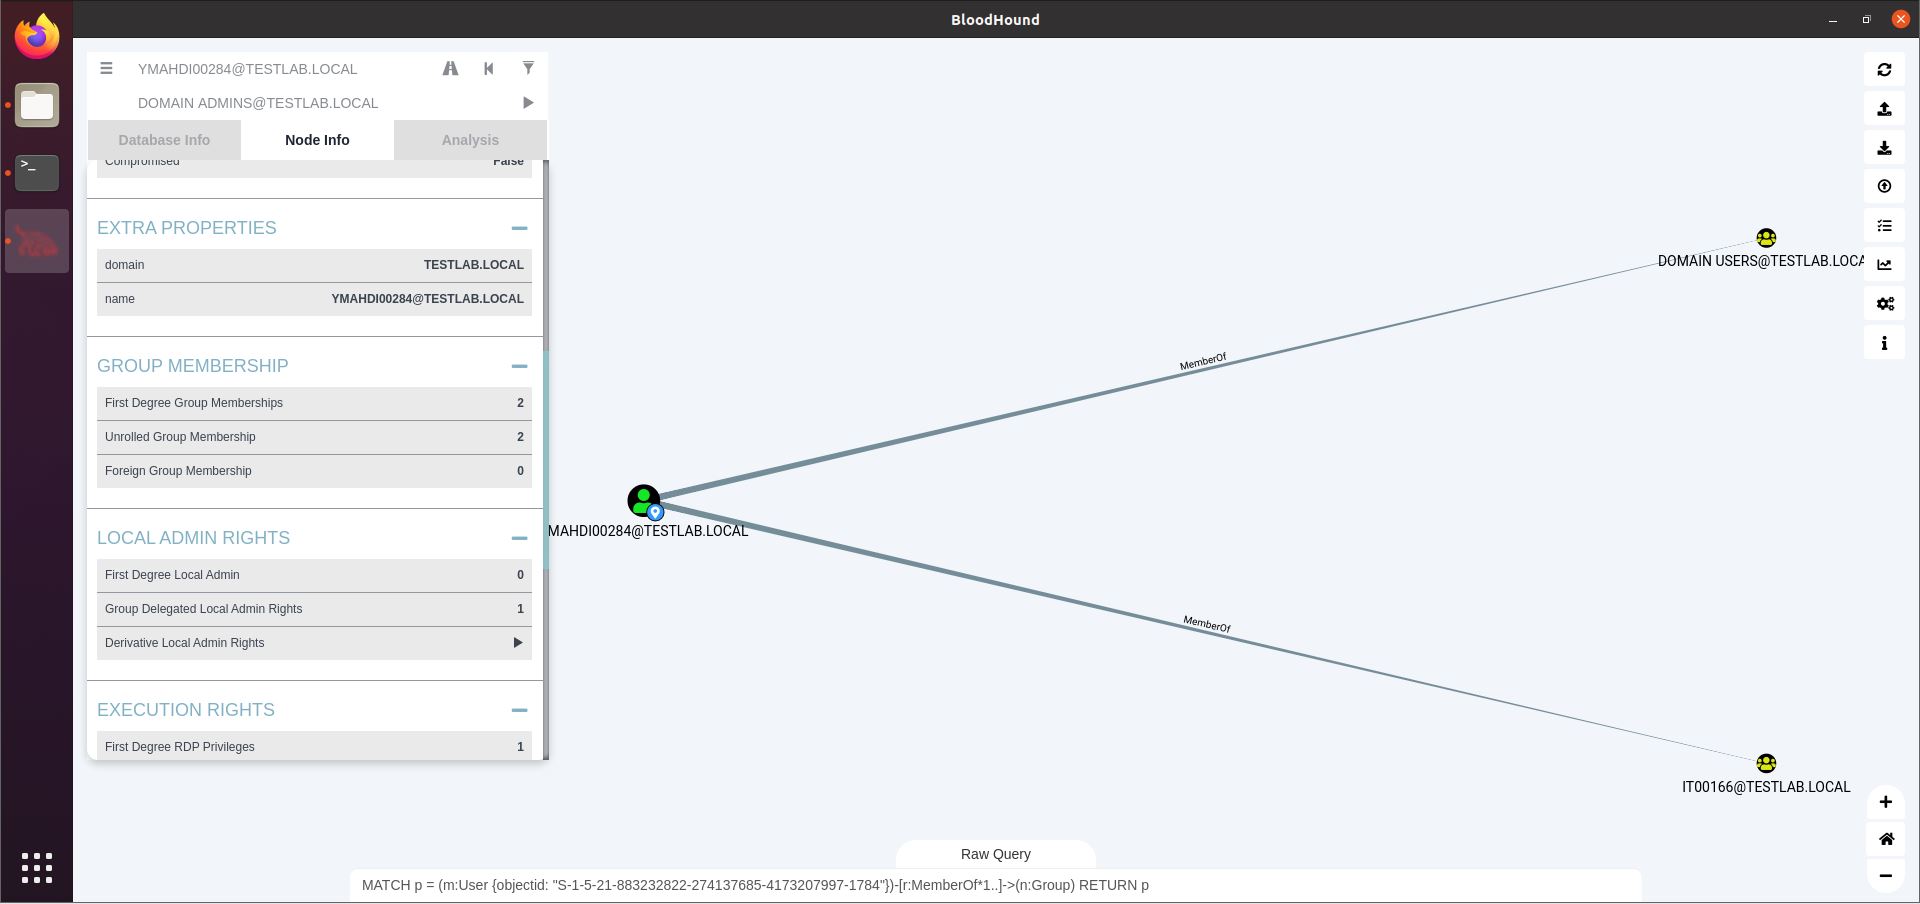1920x904 pixels.
Task: Click the upload data icon
Action: [1884, 187]
